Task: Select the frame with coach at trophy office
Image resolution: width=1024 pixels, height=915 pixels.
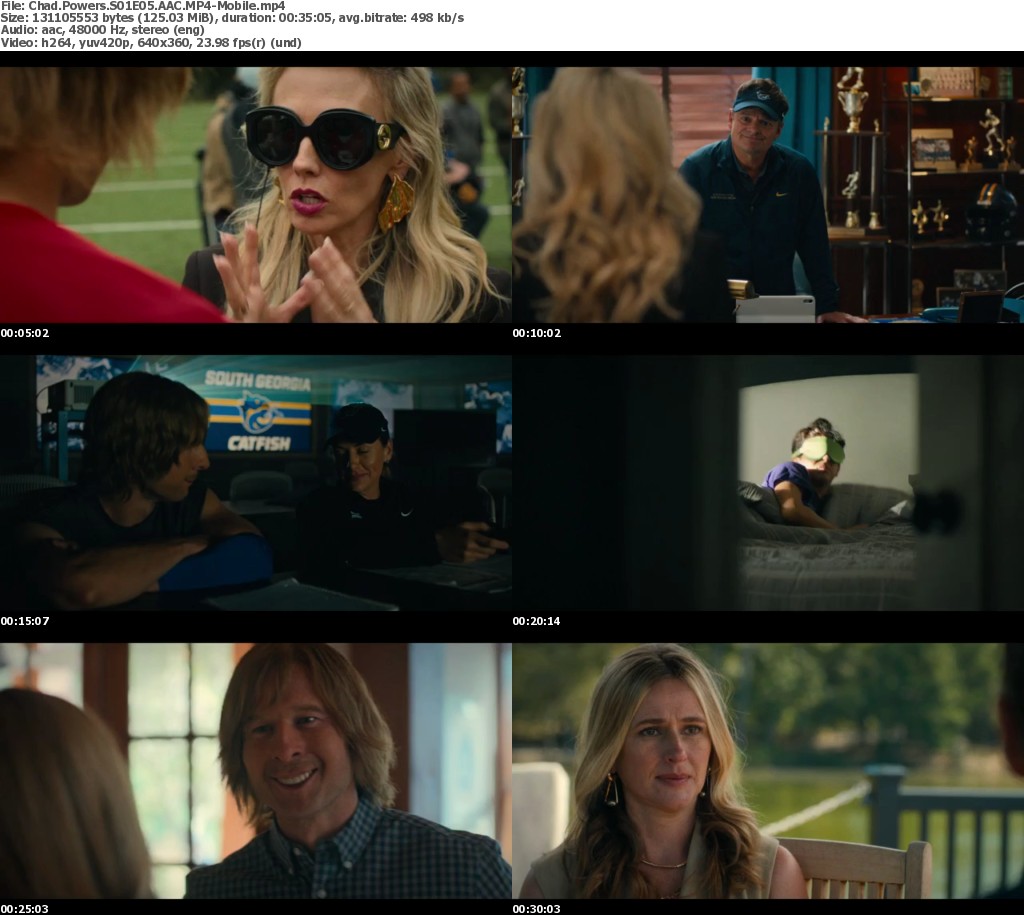Action: pyautogui.click(x=767, y=195)
